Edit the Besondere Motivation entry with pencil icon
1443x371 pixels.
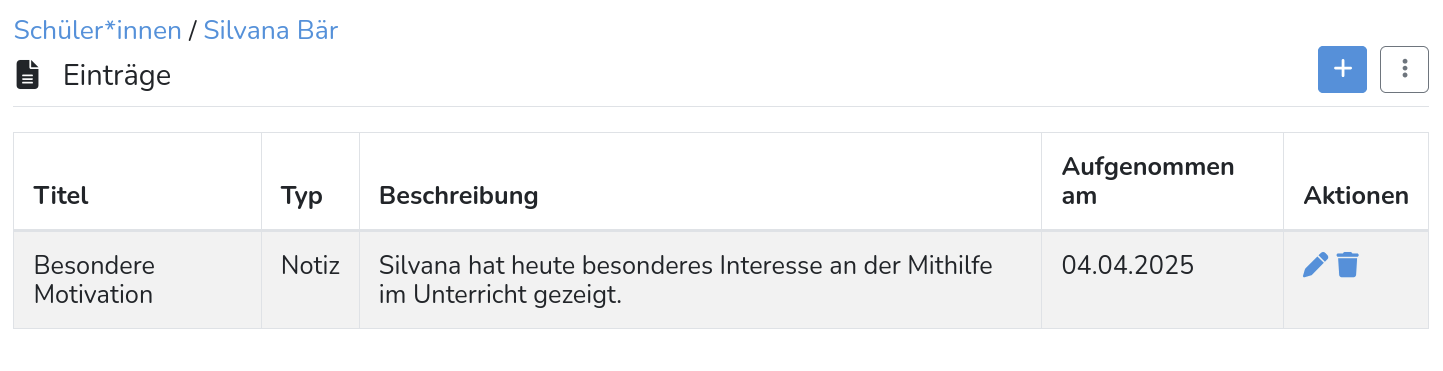pyautogui.click(x=1316, y=265)
